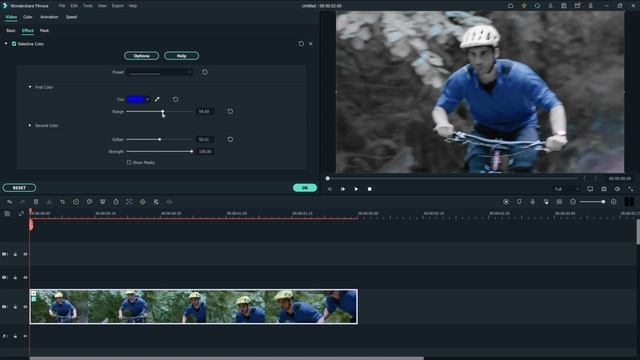The image size is (640, 360).
Task: Hide the top video track with eye icon
Action: (x=25, y=254)
